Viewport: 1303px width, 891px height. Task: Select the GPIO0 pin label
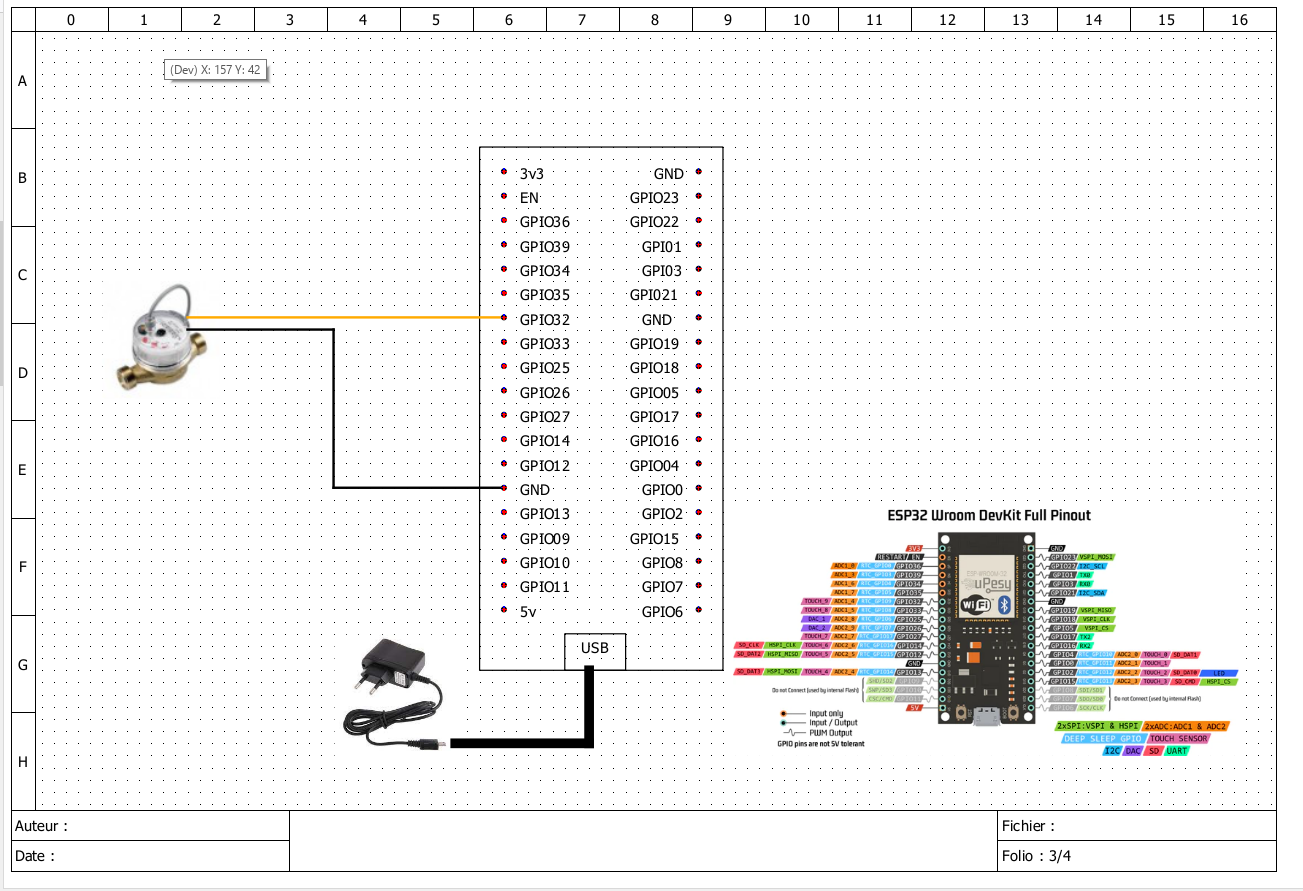click(x=662, y=490)
